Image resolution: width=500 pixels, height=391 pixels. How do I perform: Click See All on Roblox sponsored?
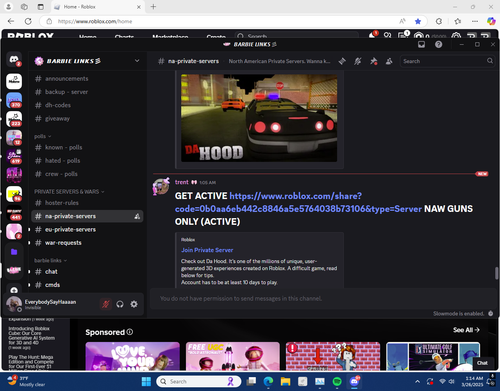pos(466,330)
